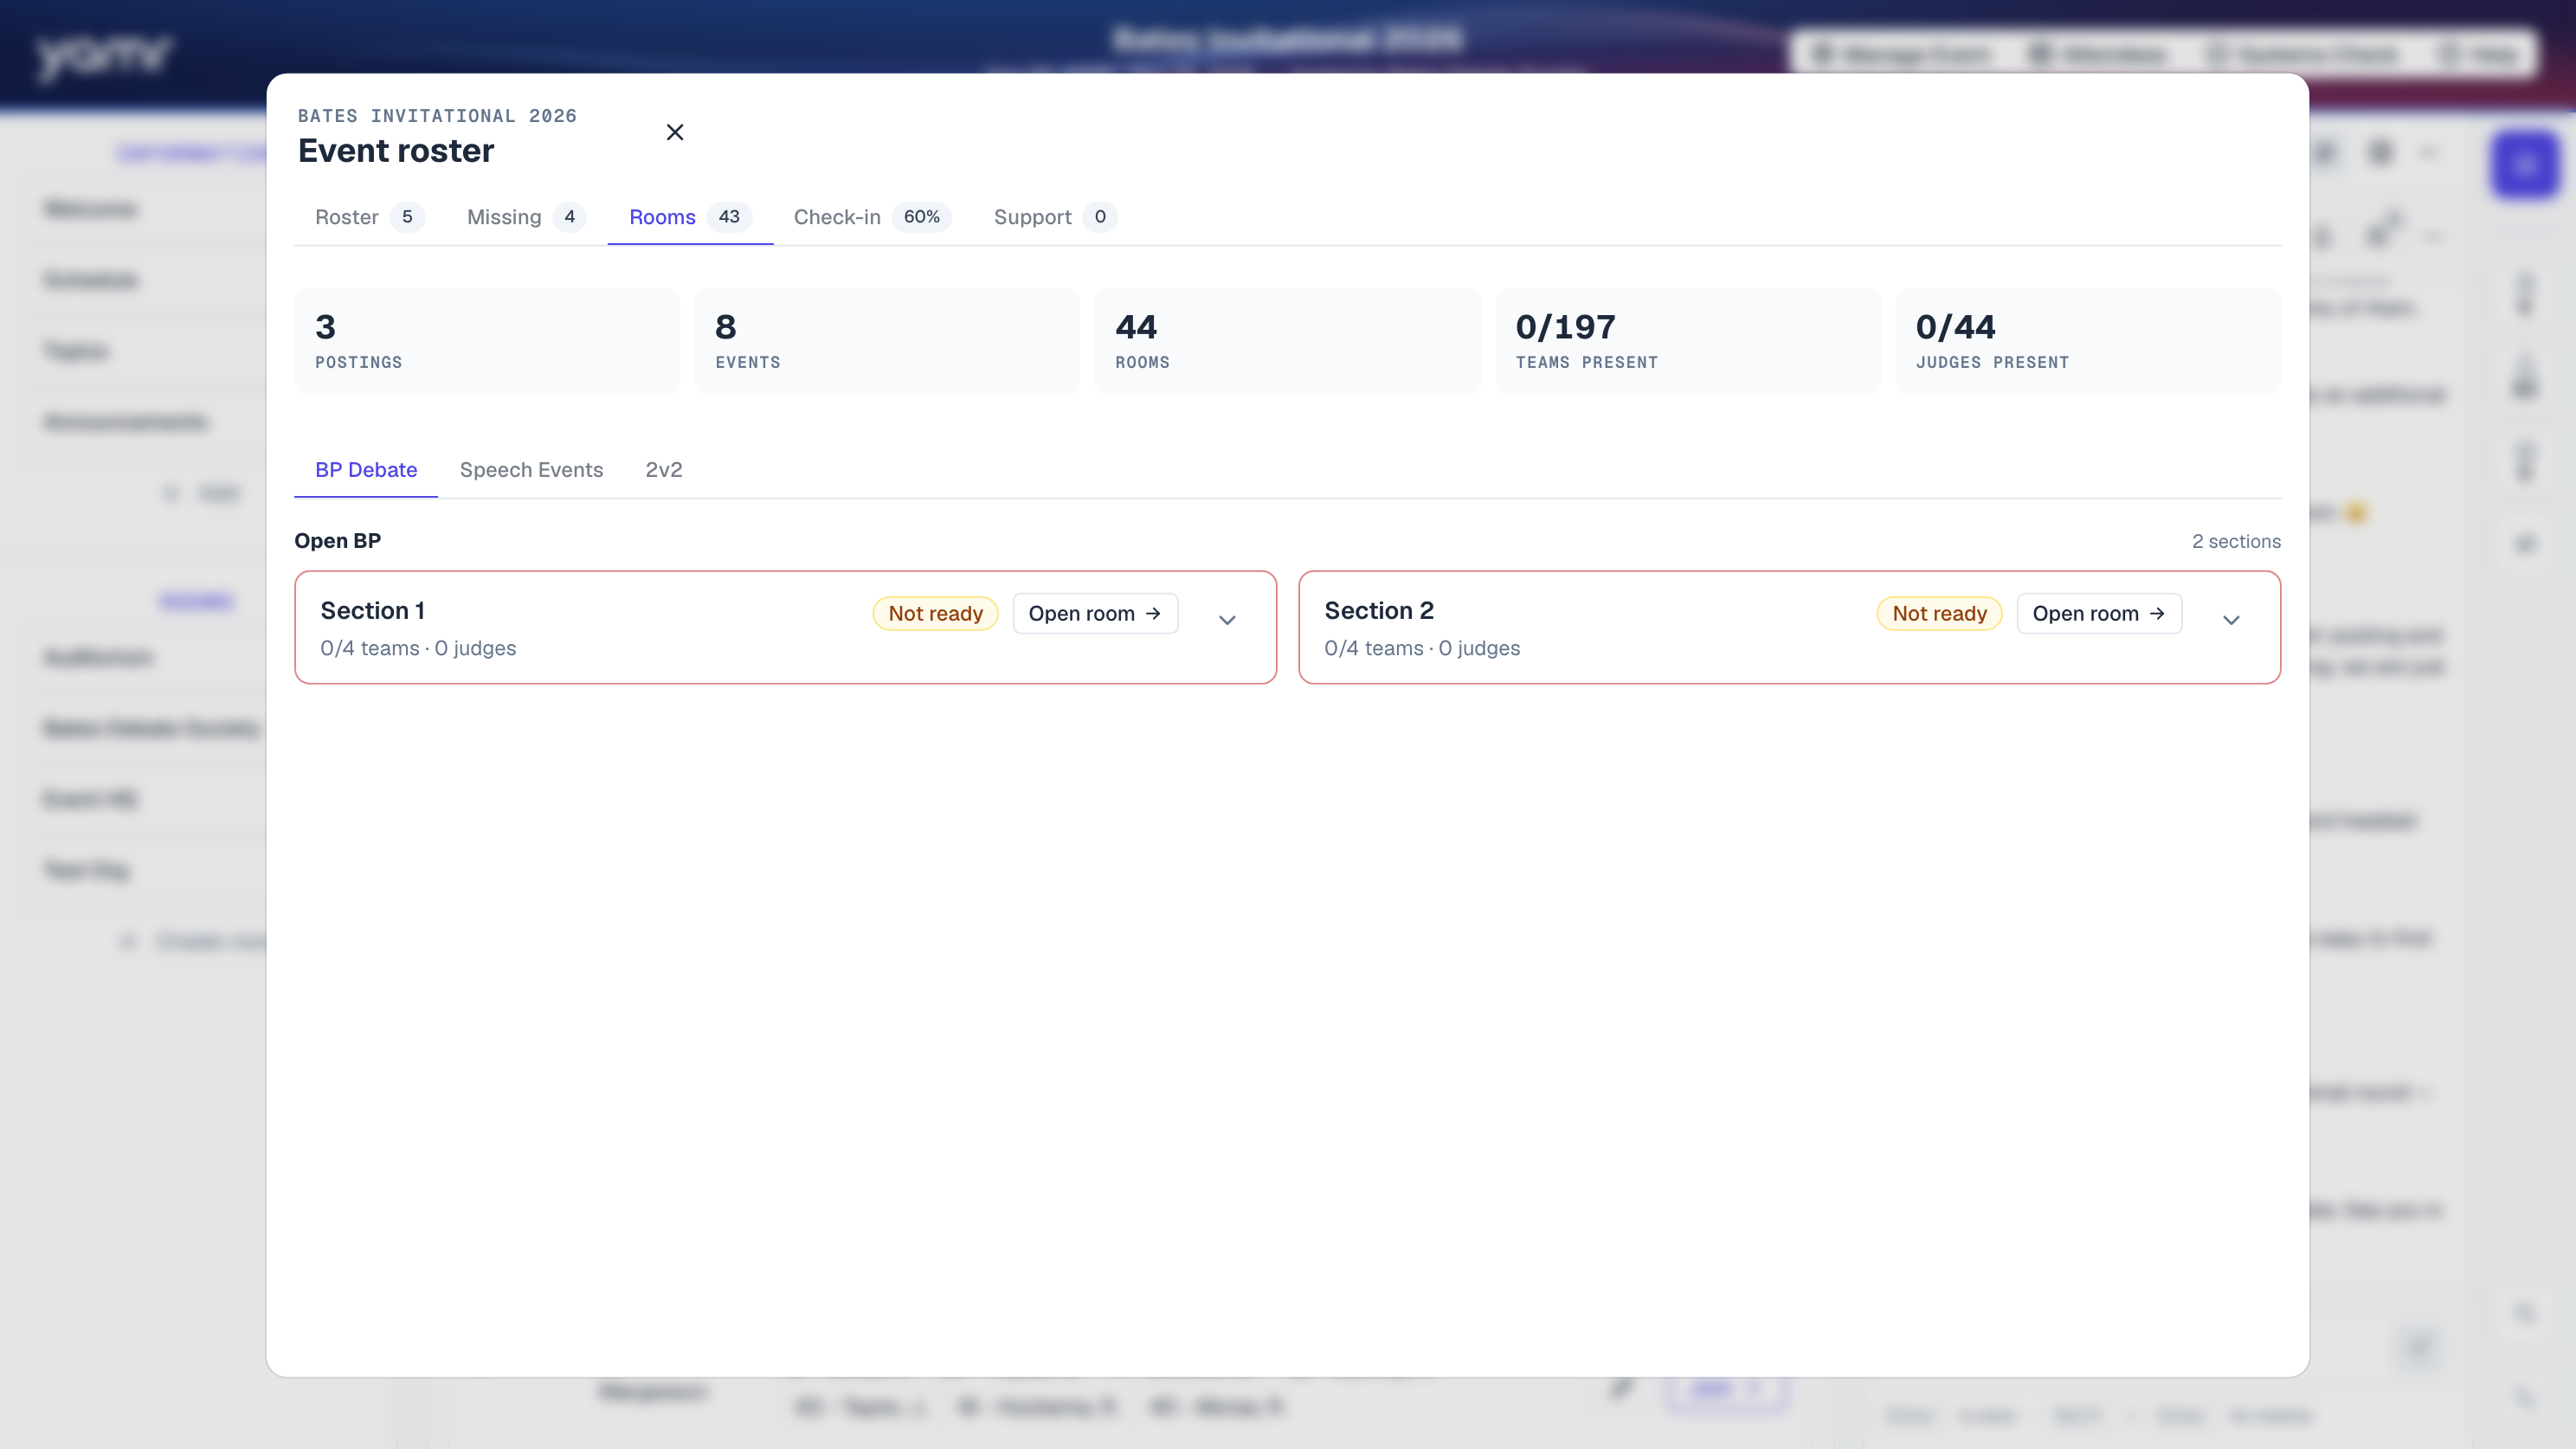Click the 2 sections label
The width and height of the screenshot is (2576, 1449).
tap(2236, 541)
